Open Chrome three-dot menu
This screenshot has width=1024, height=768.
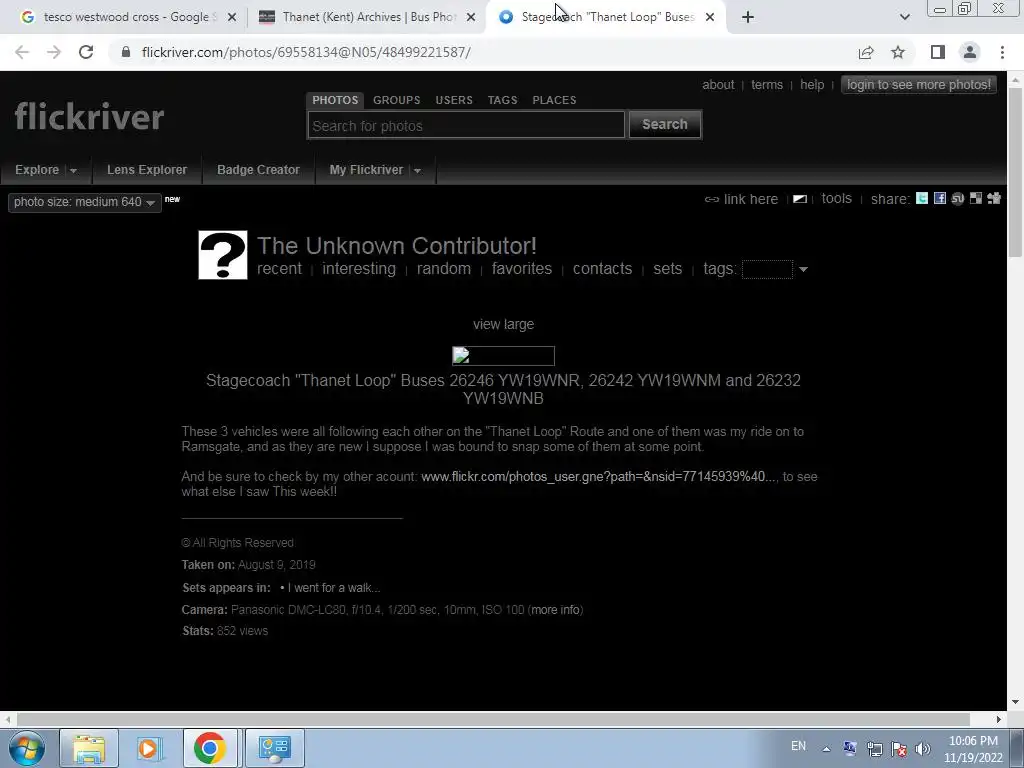[x=1002, y=52]
